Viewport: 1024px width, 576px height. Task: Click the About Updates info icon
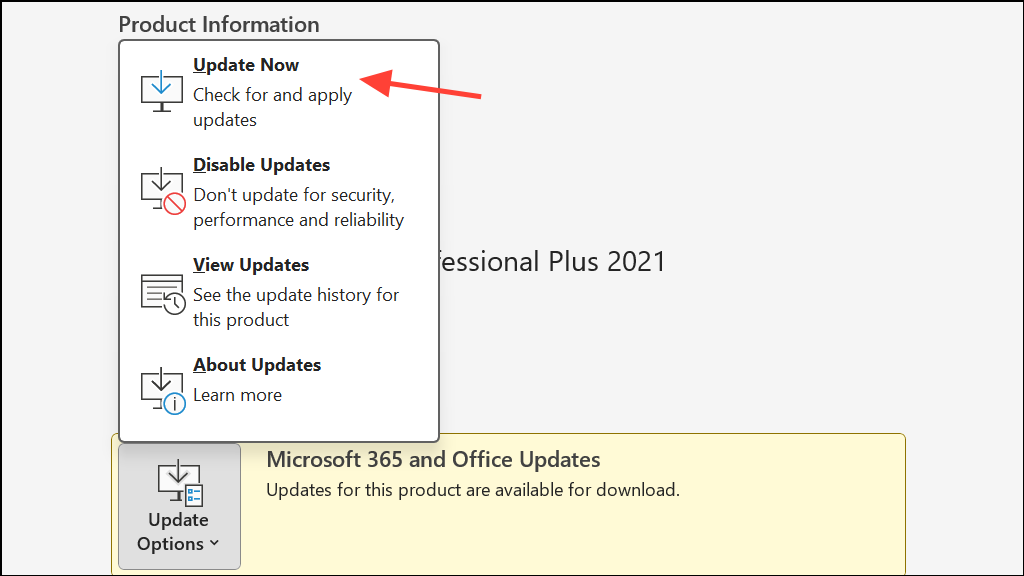(x=163, y=391)
